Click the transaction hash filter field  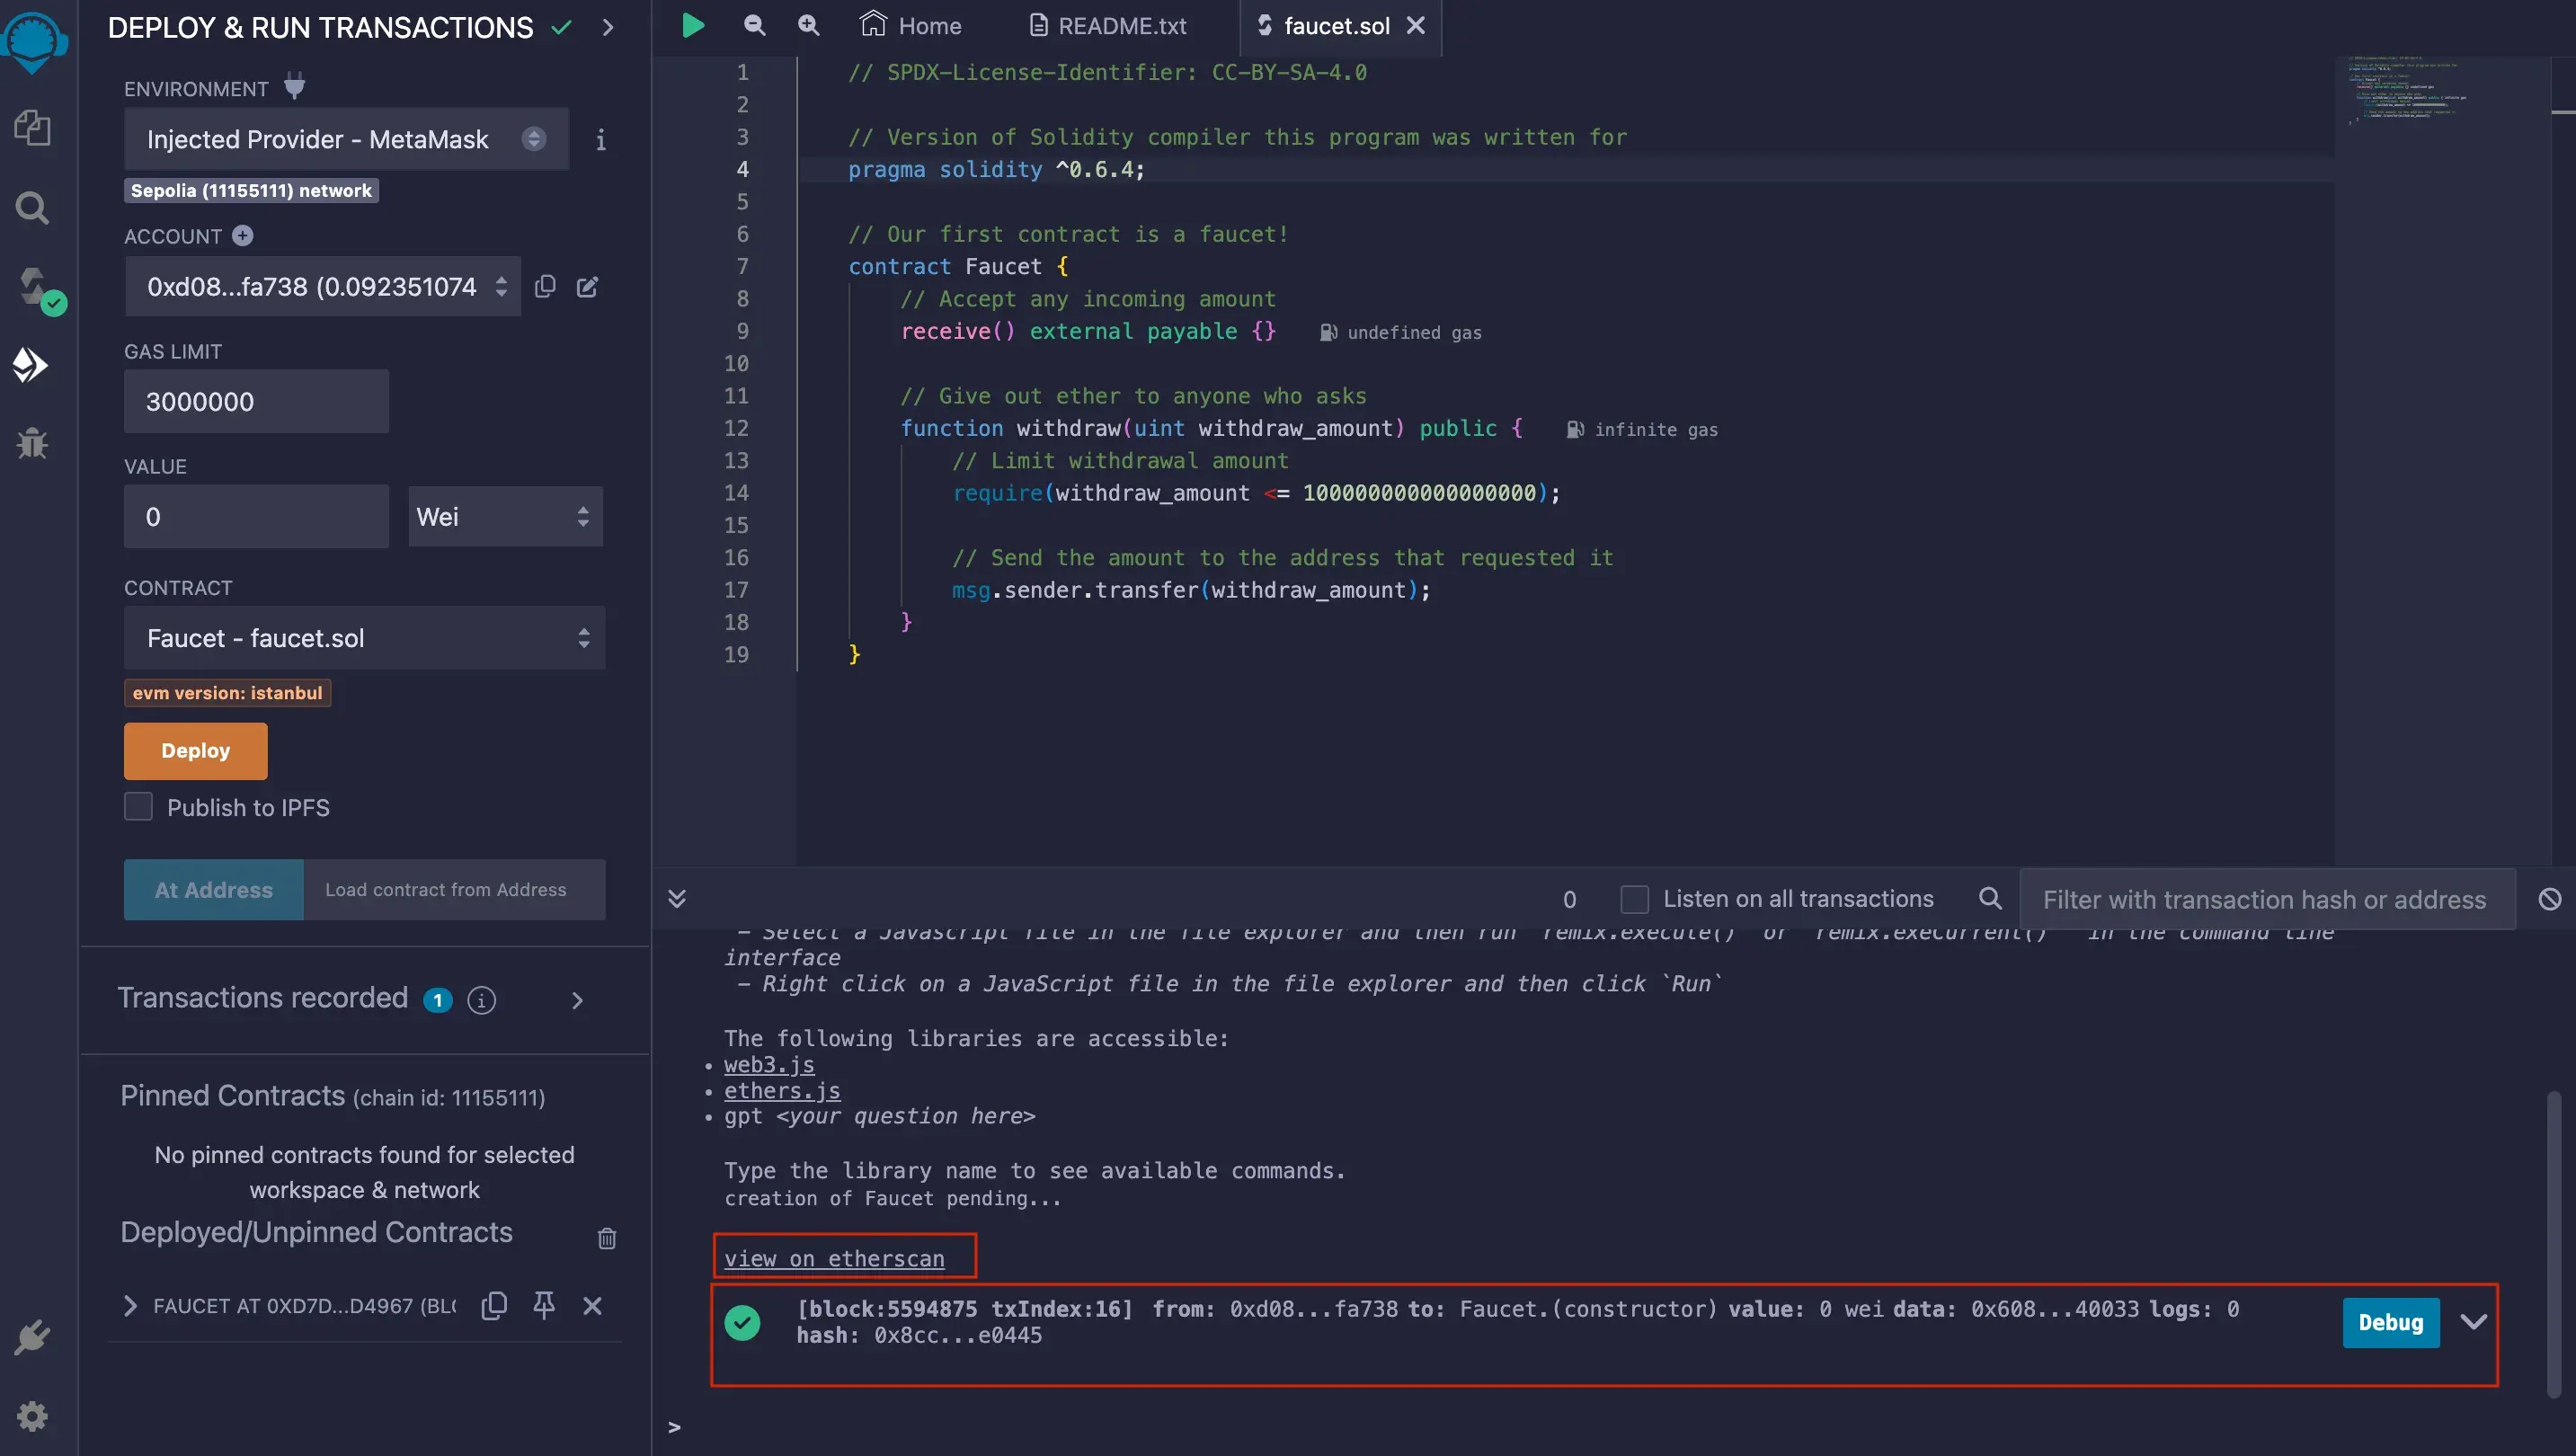(x=2267, y=899)
